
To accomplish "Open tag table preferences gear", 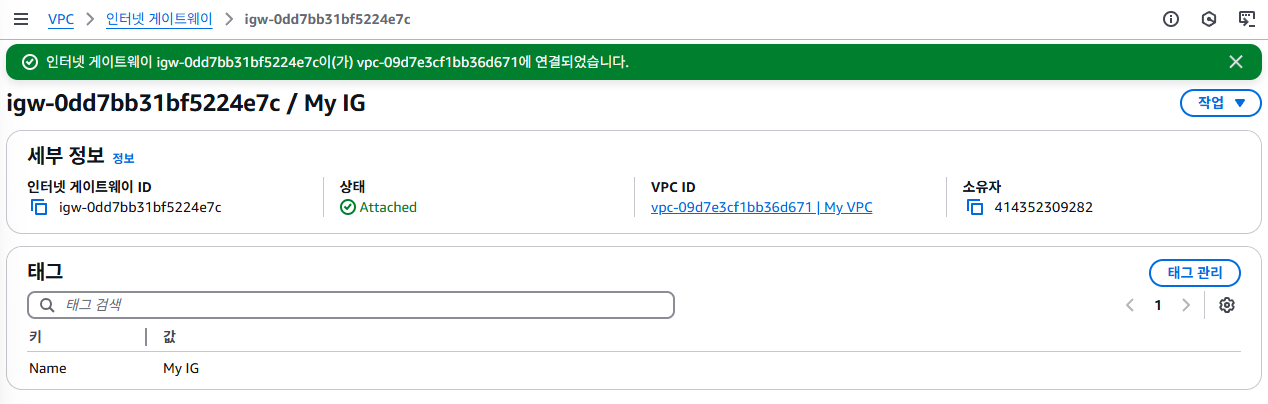I will coord(1227,305).
